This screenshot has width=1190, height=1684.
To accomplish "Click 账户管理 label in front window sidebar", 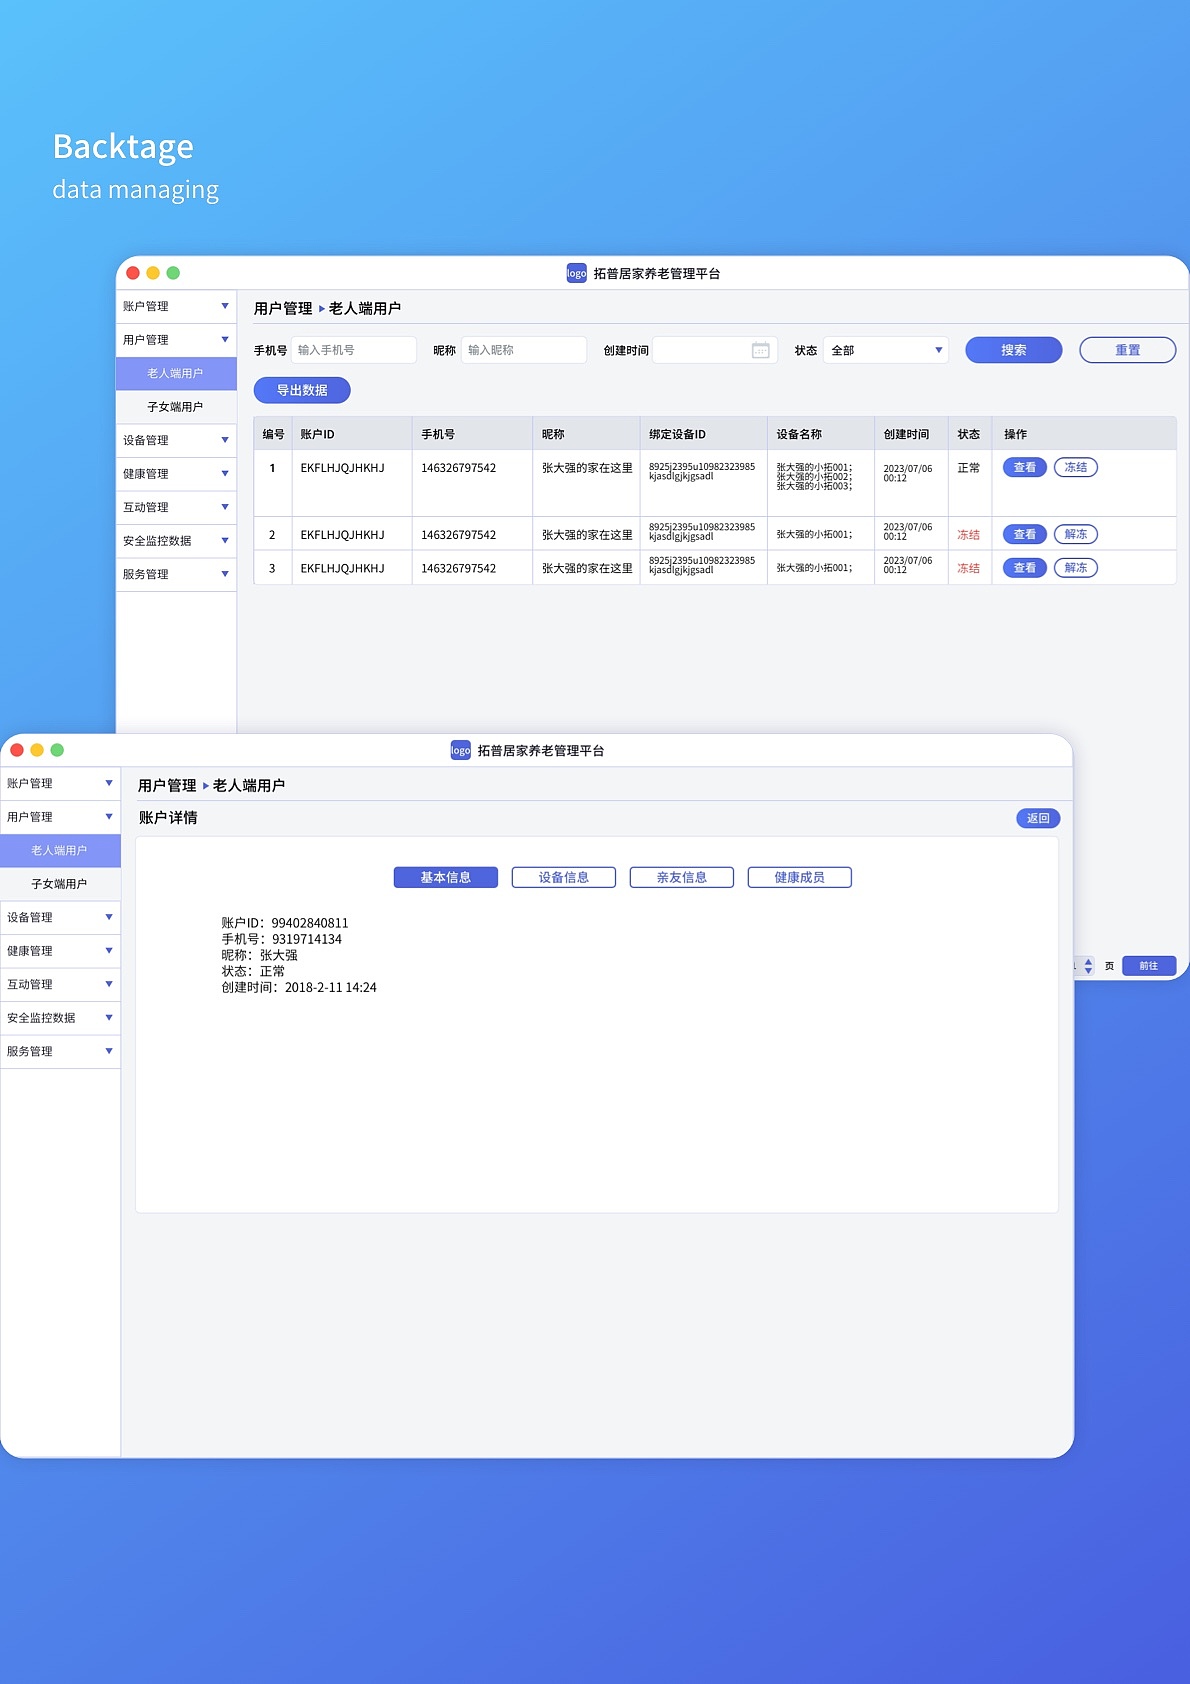I will tap(30, 783).
